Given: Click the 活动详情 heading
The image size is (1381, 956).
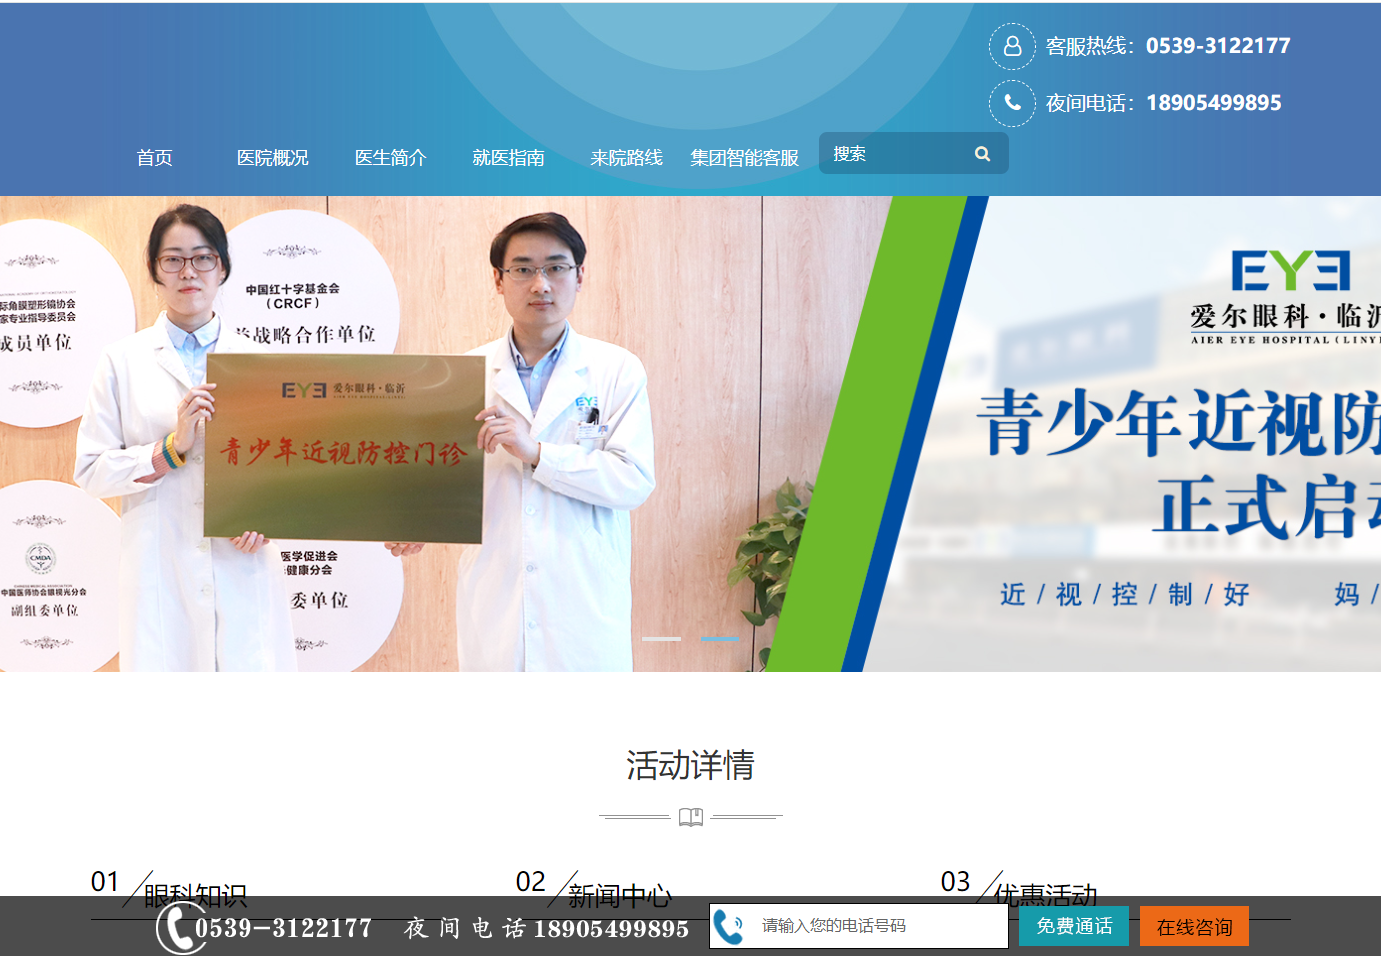Looking at the screenshot, I should (x=691, y=765).
